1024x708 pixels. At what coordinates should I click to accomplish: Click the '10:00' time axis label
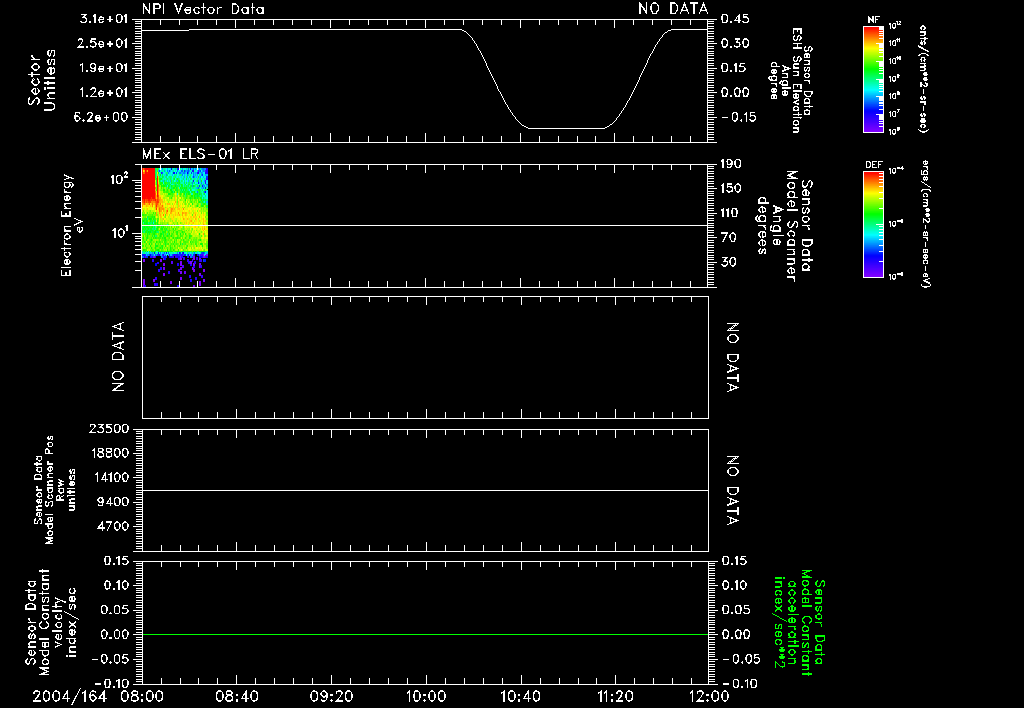(426, 696)
